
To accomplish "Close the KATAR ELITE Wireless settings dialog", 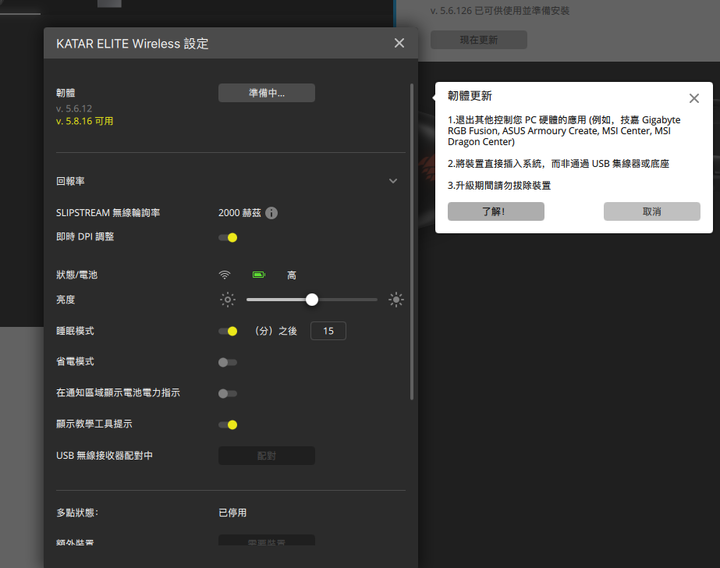I will 399,43.
